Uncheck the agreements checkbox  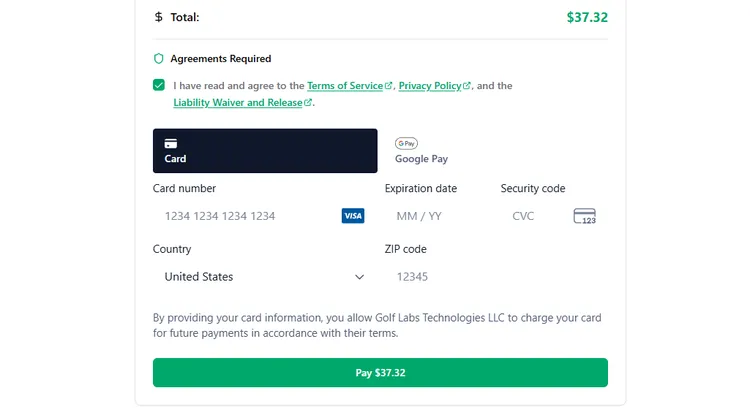point(159,86)
